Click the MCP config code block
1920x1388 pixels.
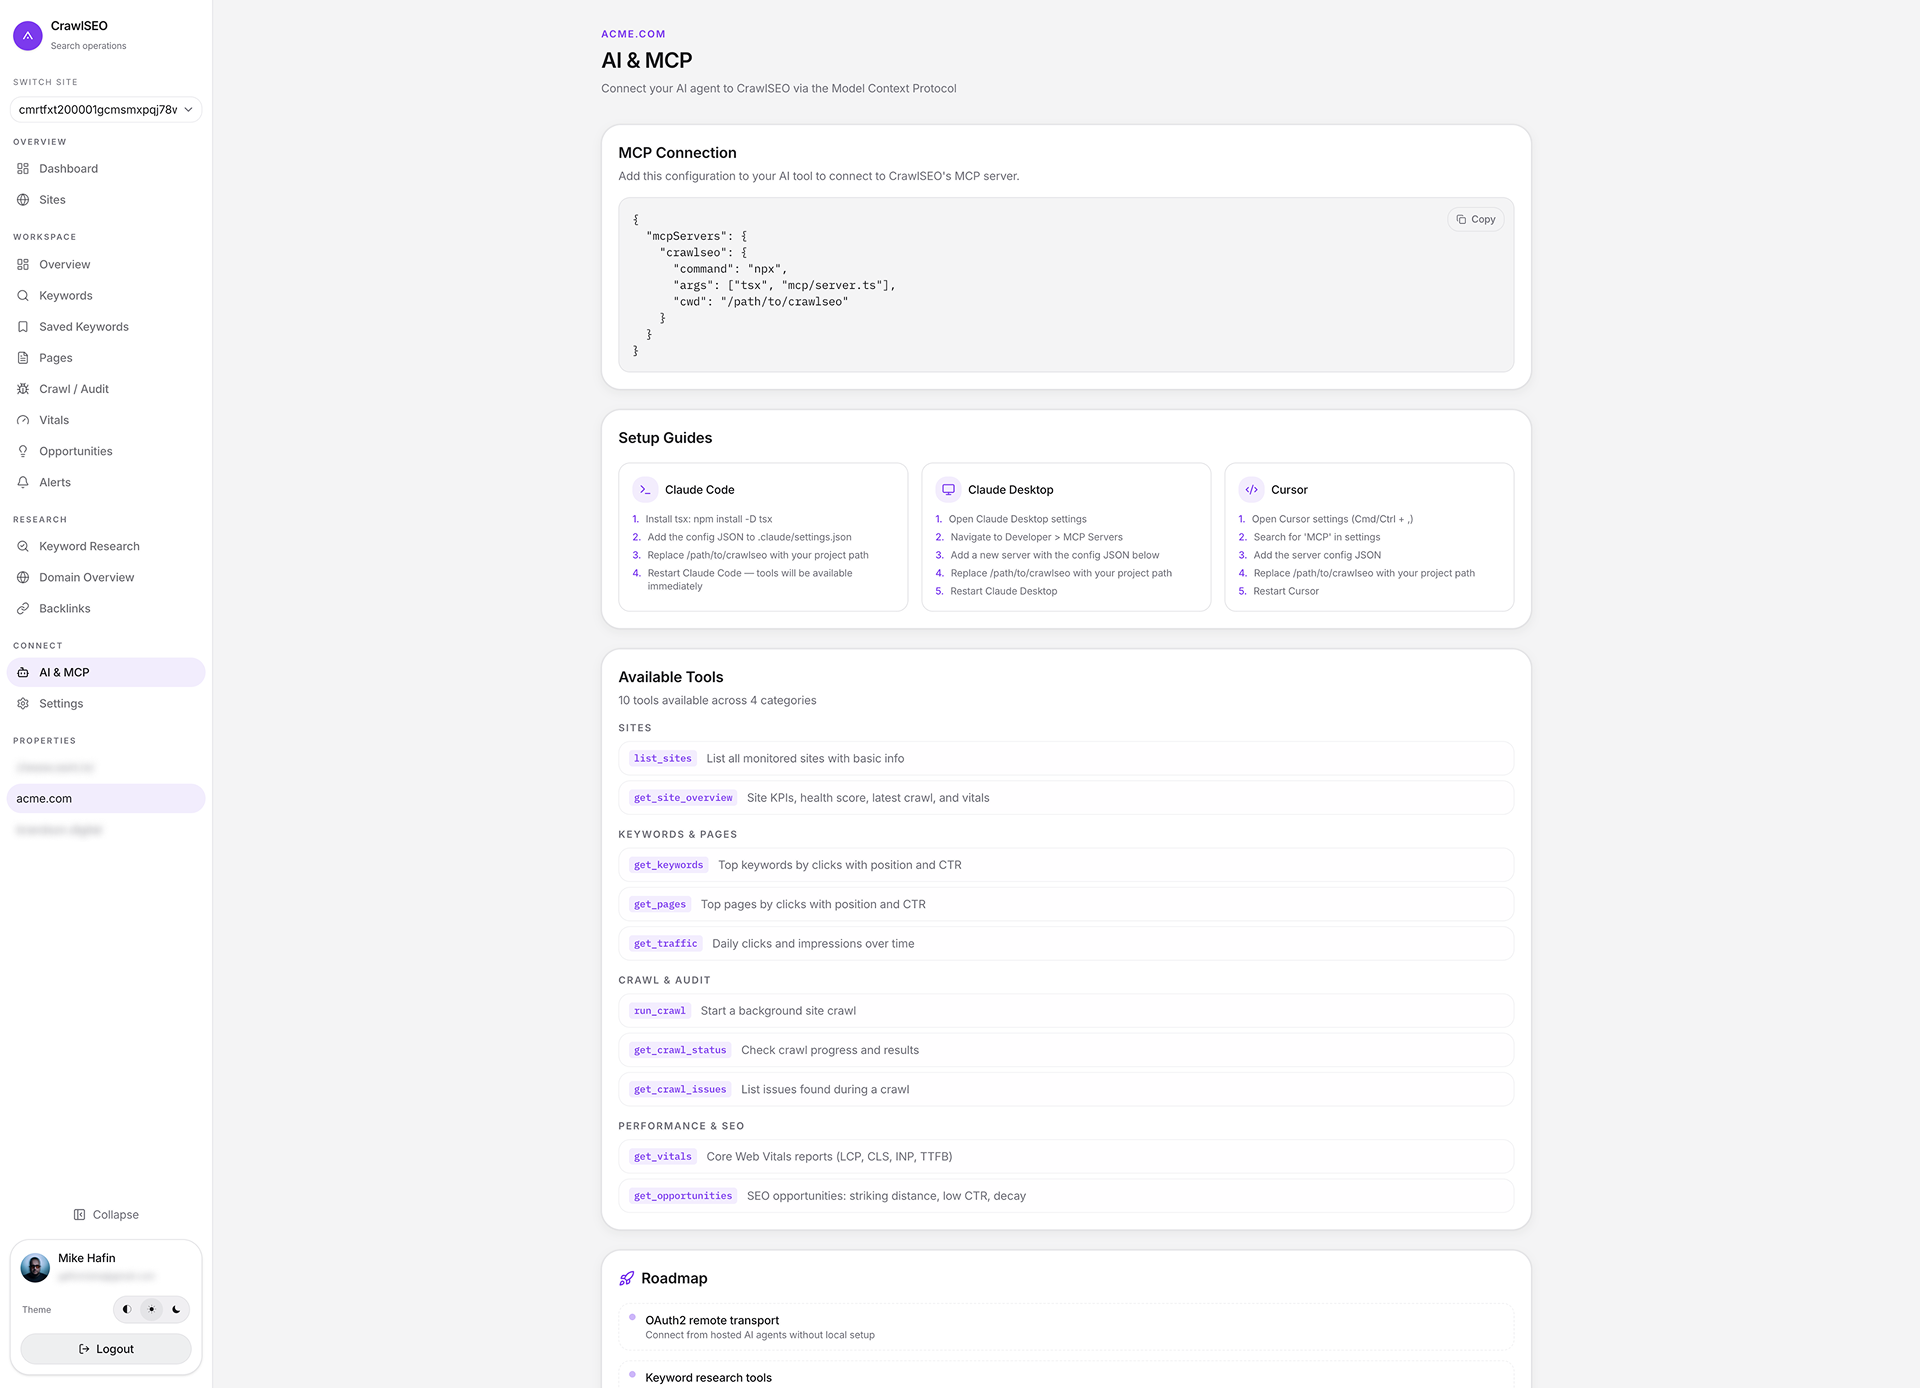(1066, 285)
